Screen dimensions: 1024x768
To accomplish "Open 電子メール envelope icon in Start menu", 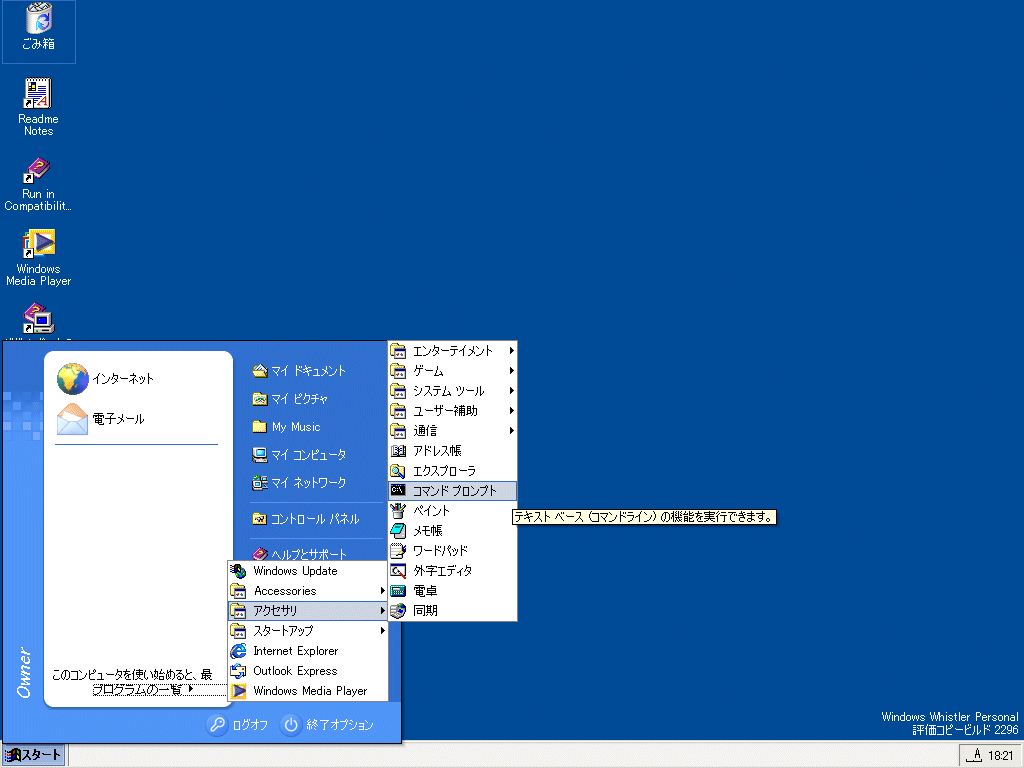I will click(72, 419).
